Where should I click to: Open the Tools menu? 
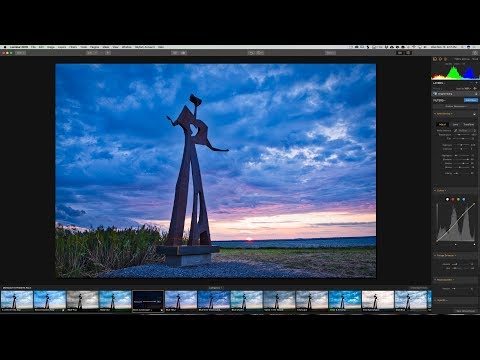(x=84, y=47)
